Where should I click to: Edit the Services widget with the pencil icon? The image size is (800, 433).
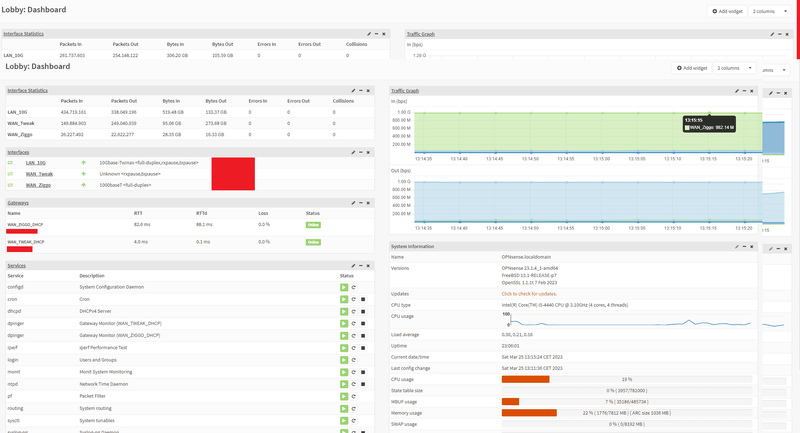click(x=353, y=266)
